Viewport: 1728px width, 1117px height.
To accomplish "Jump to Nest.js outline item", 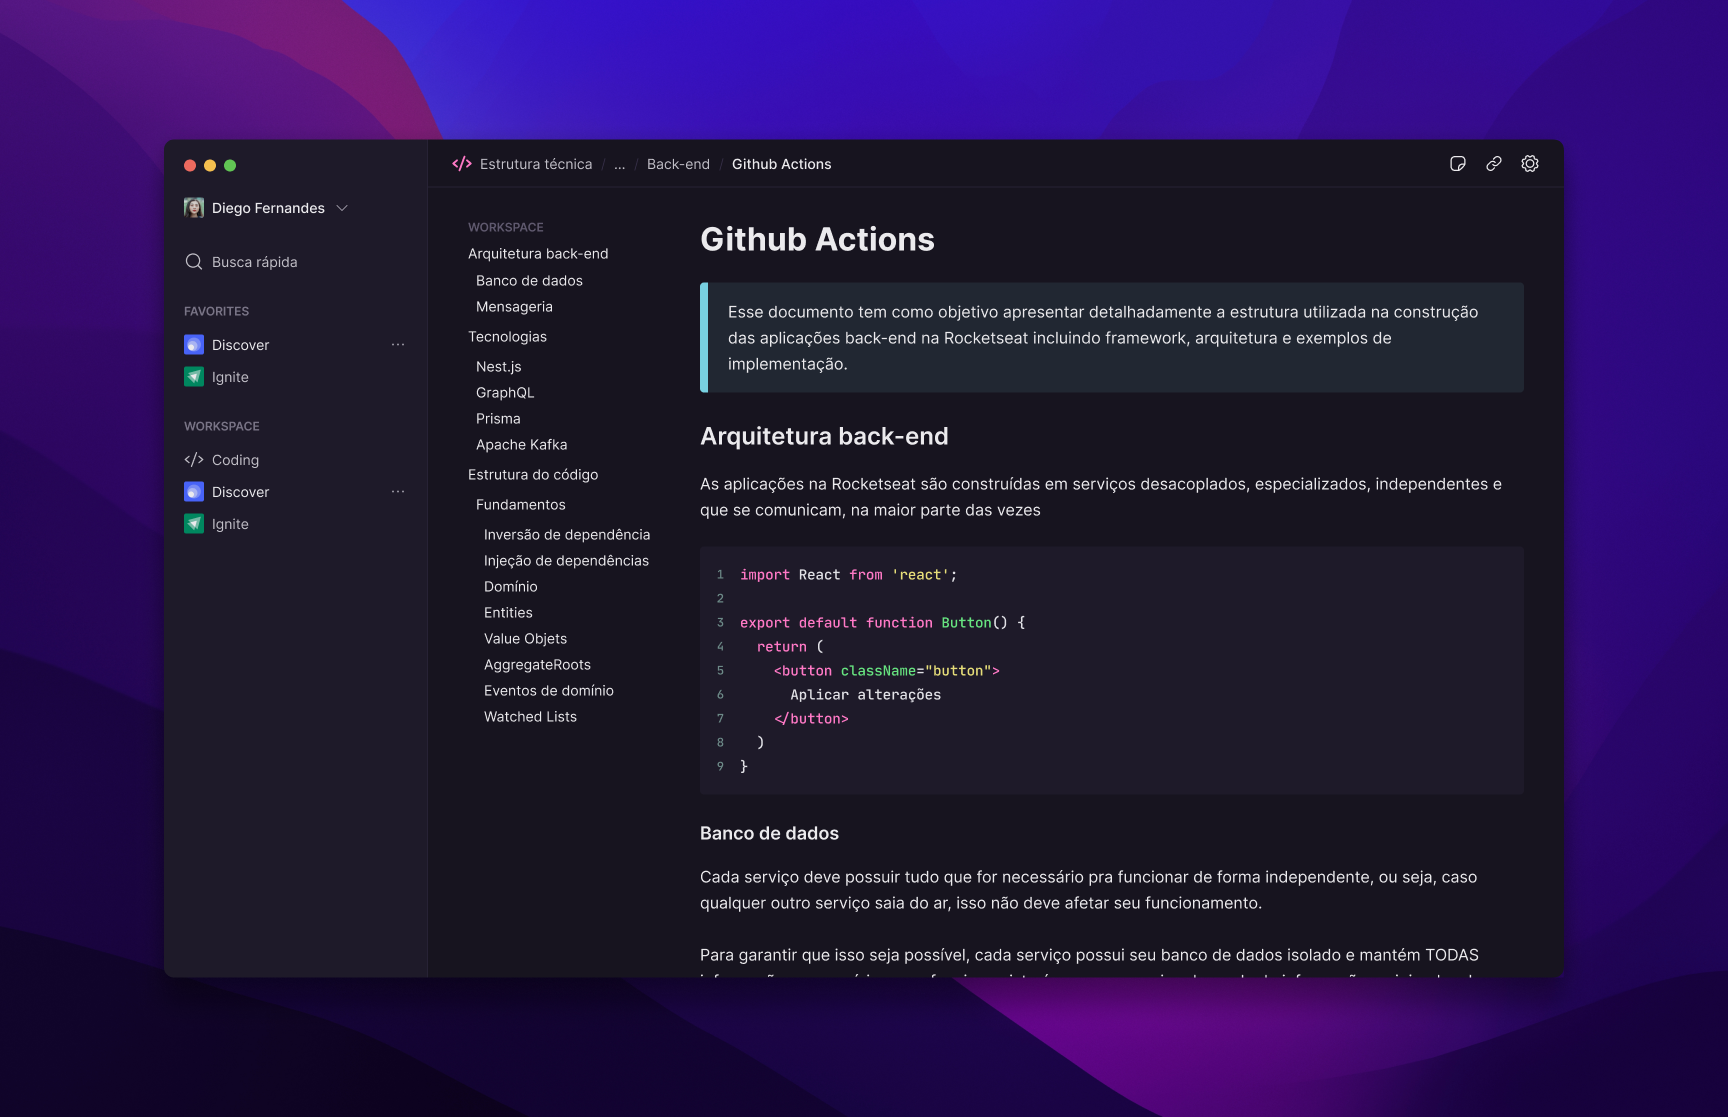I will click(x=498, y=367).
